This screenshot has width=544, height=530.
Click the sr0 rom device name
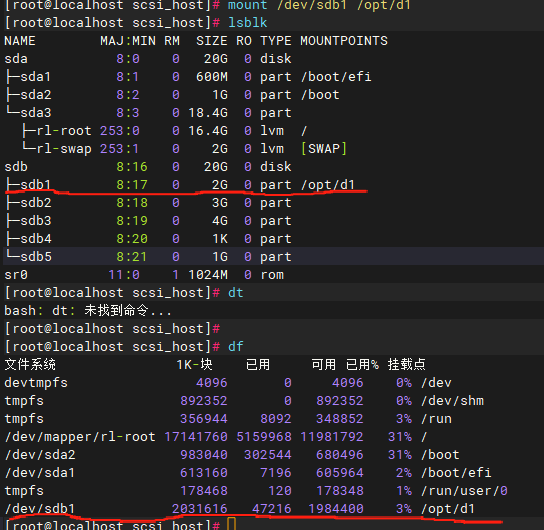coord(16,275)
